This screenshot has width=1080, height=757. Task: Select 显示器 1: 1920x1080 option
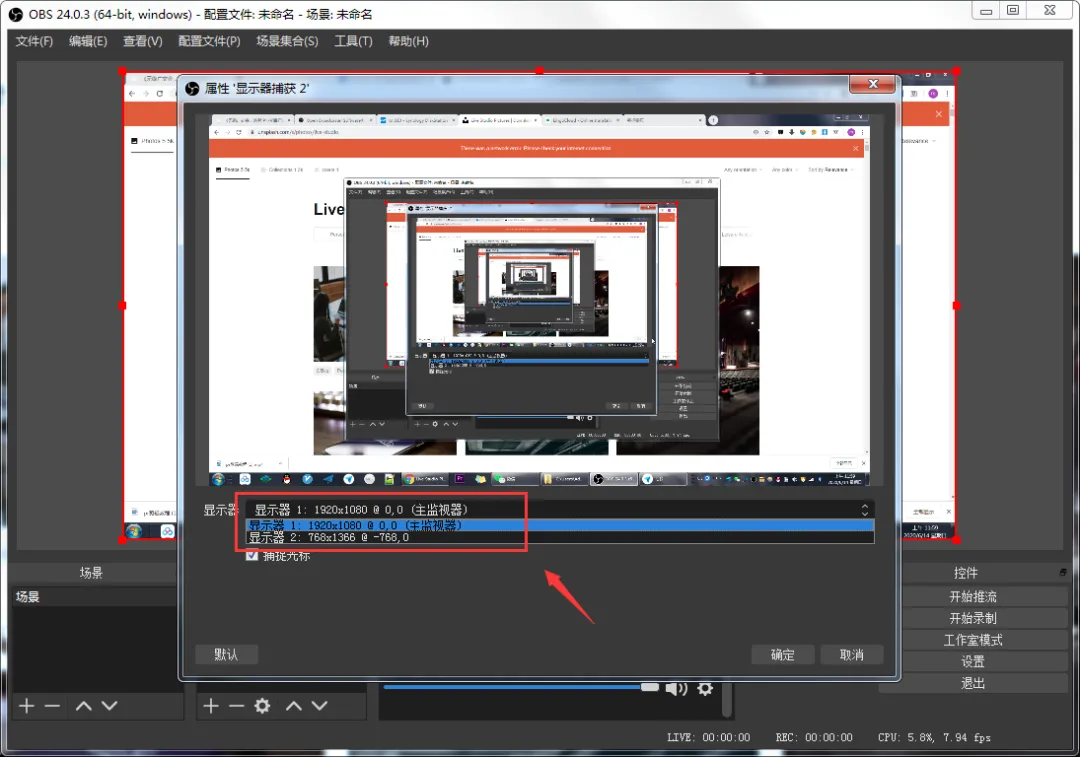coord(560,526)
